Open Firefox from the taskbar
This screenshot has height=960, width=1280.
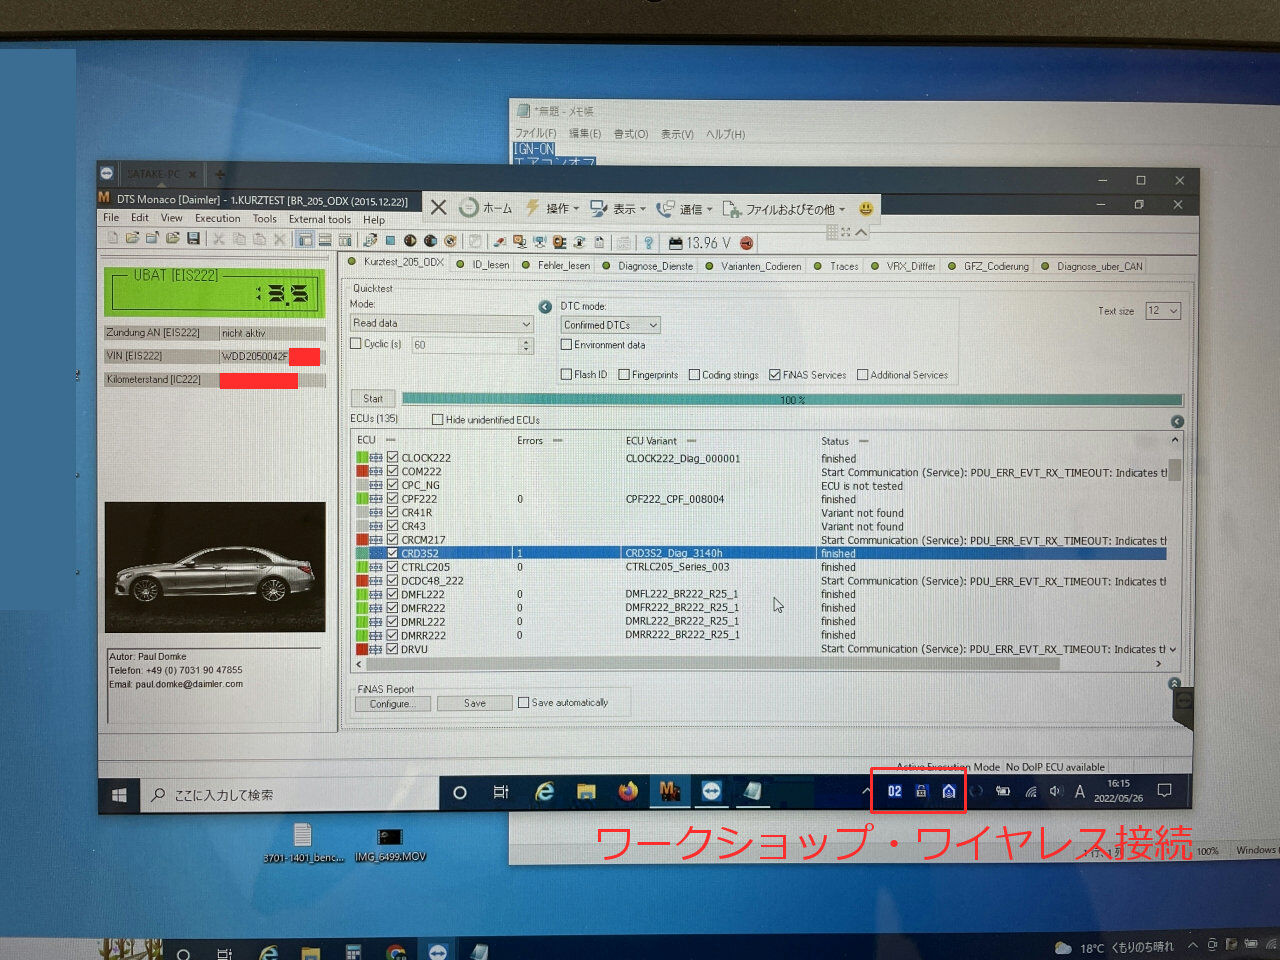(628, 792)
